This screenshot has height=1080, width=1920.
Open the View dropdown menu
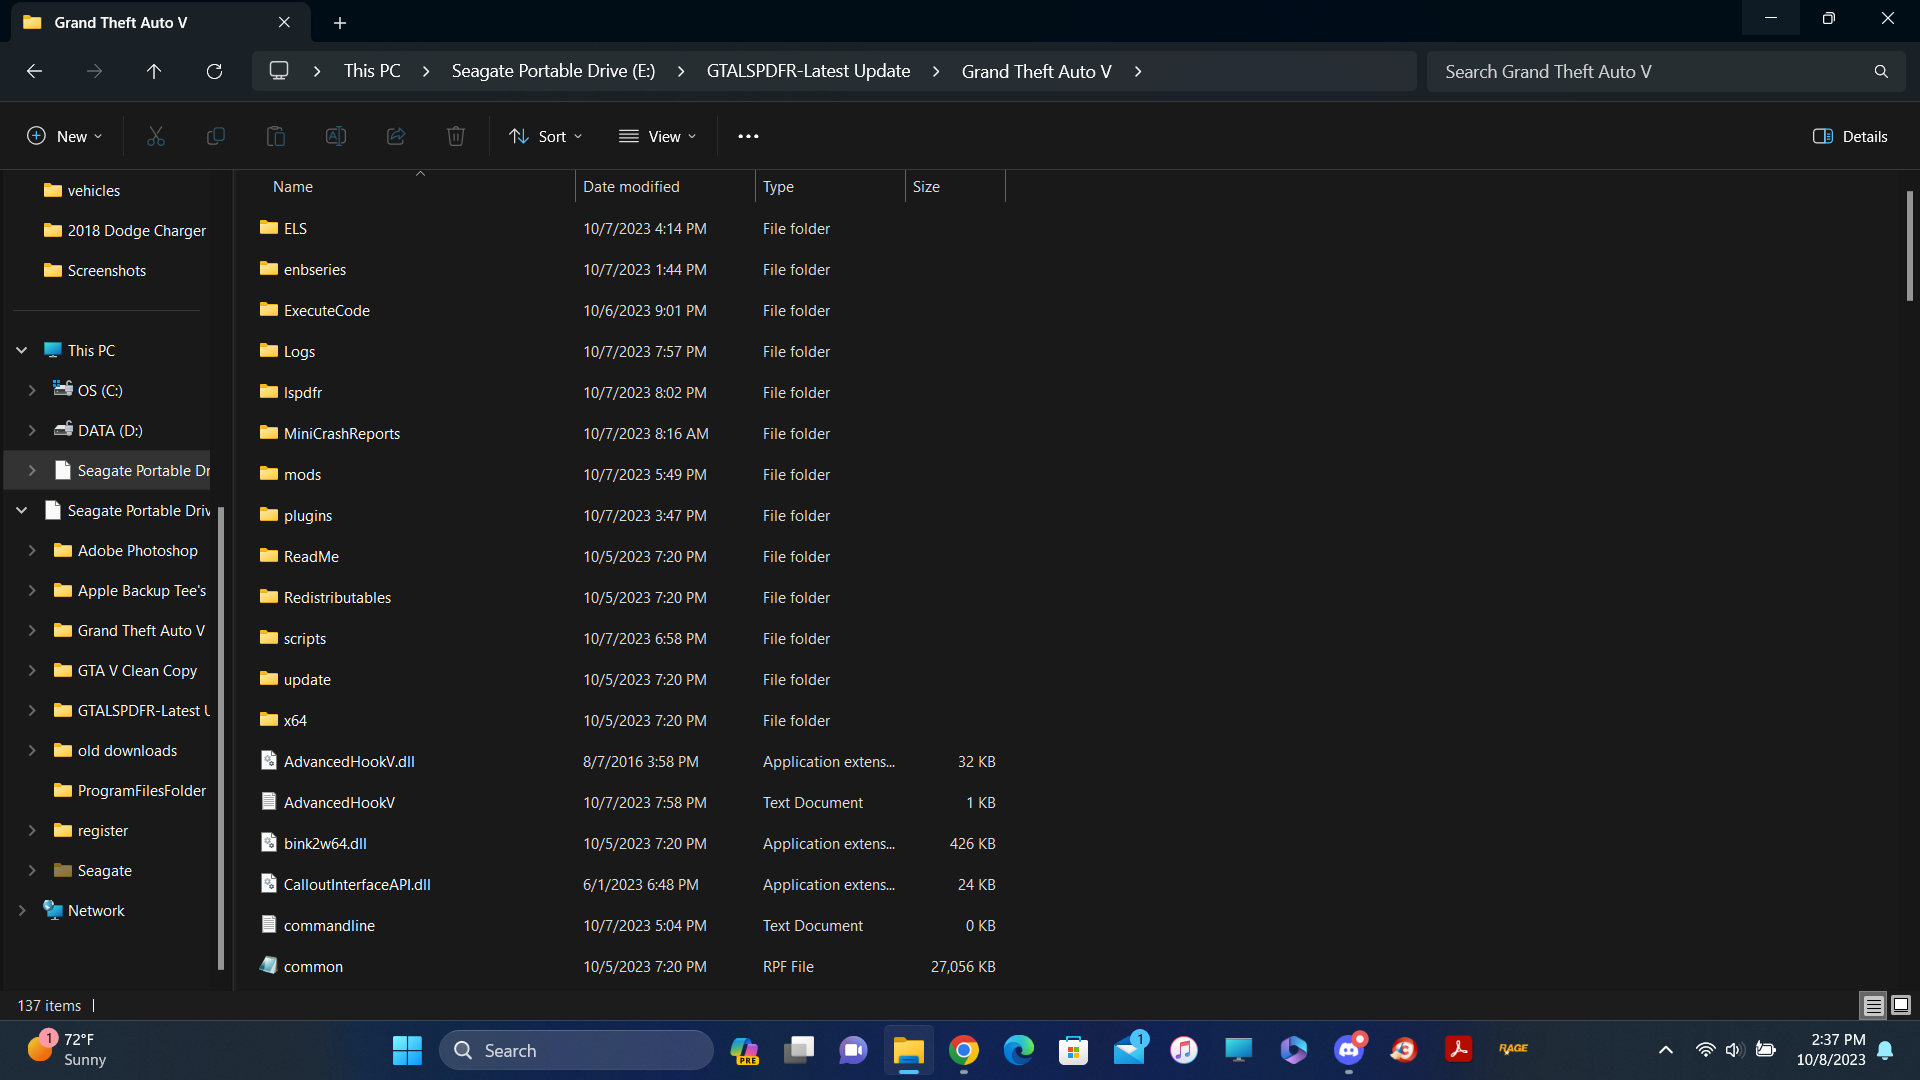pyautogui.click(x=657, y=137)
